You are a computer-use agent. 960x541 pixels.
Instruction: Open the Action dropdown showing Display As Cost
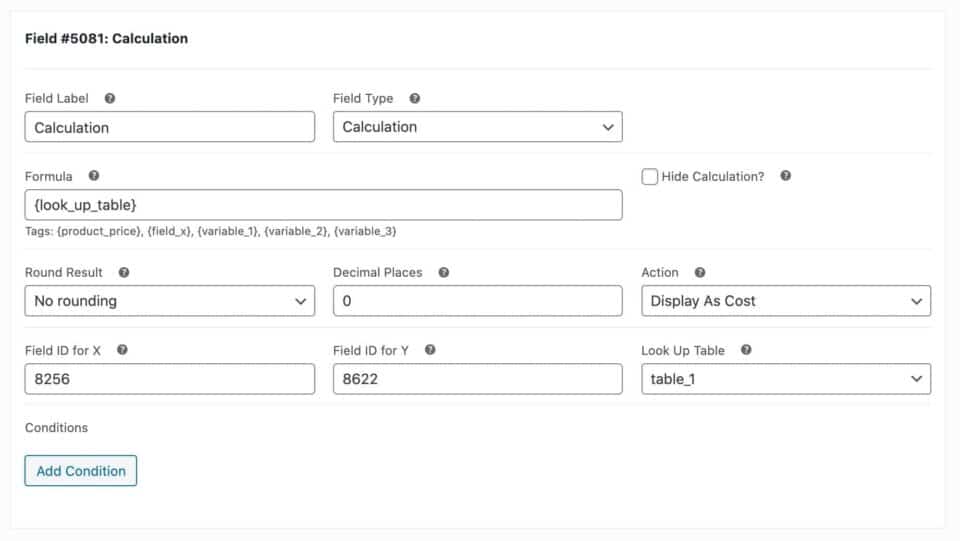tap(786, 300)
